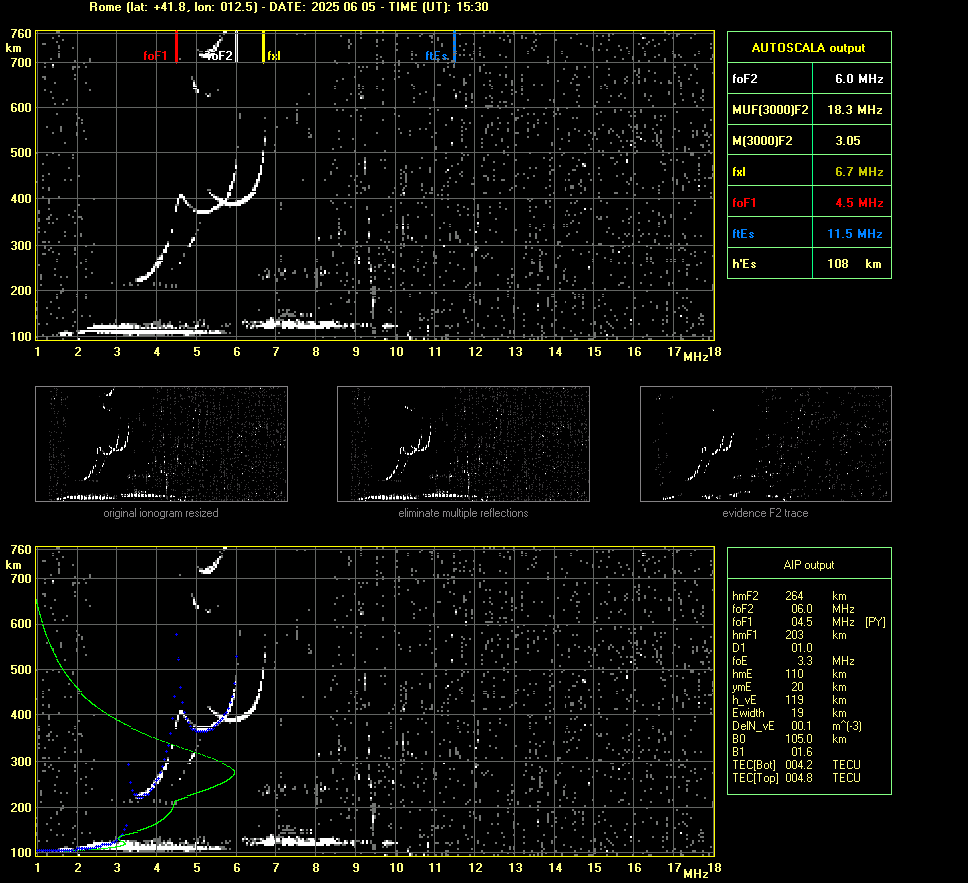Select the ftEs 11.5 MHz value
The width and height of the screenshot is (968, 883).
(x=854, y=233)
